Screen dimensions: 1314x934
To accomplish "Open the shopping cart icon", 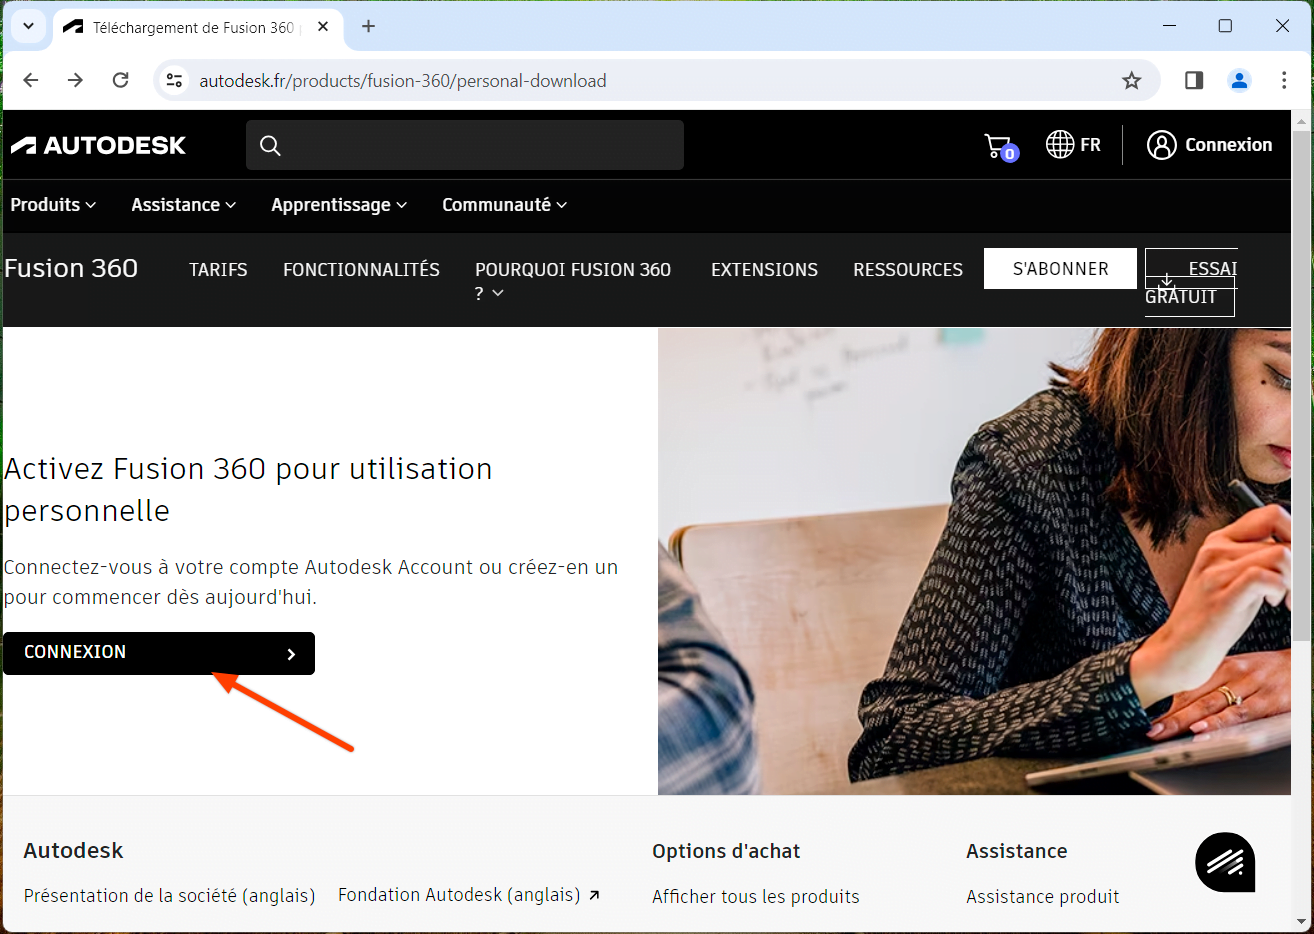I will click(1000, 147).
